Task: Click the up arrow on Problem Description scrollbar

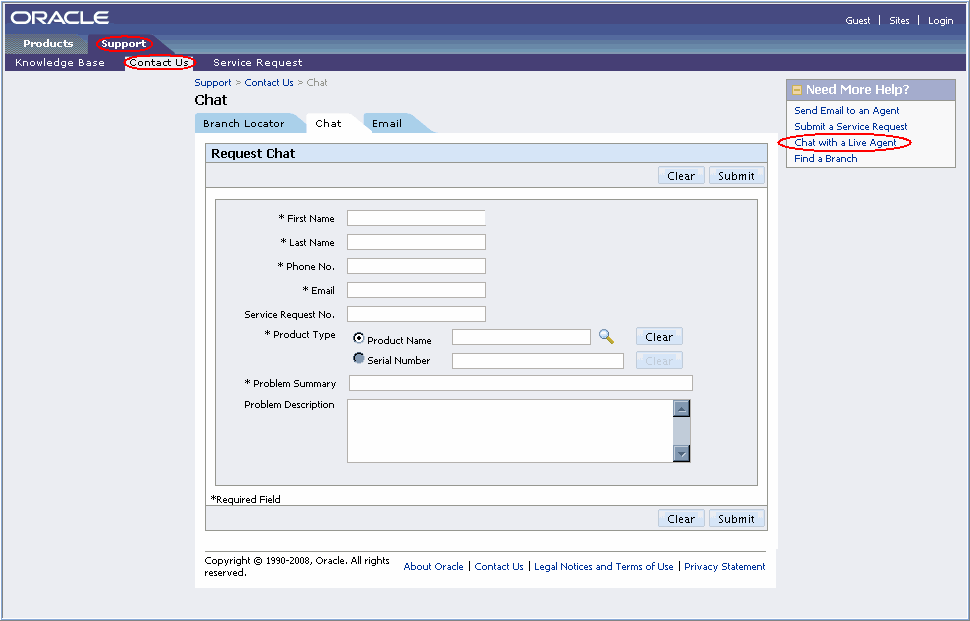Action: click(681, 407)
